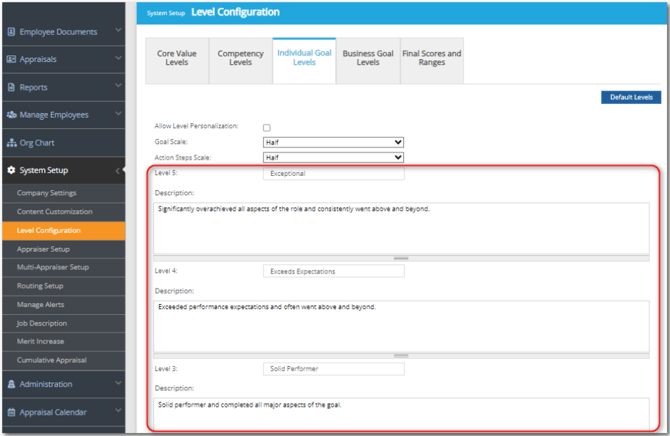Click the Administration user icon

[11, 384]
